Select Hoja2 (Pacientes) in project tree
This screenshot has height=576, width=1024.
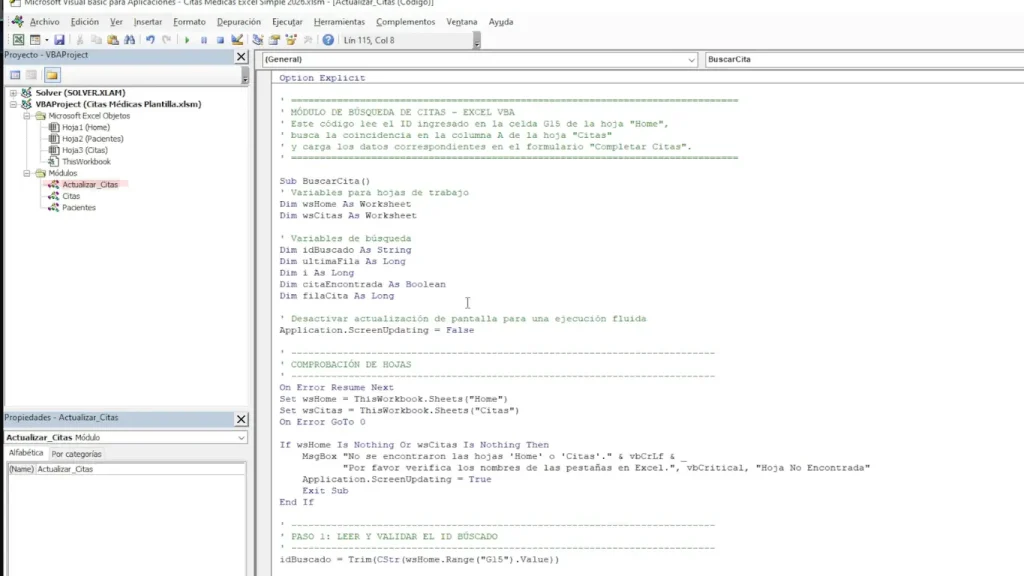93,138
